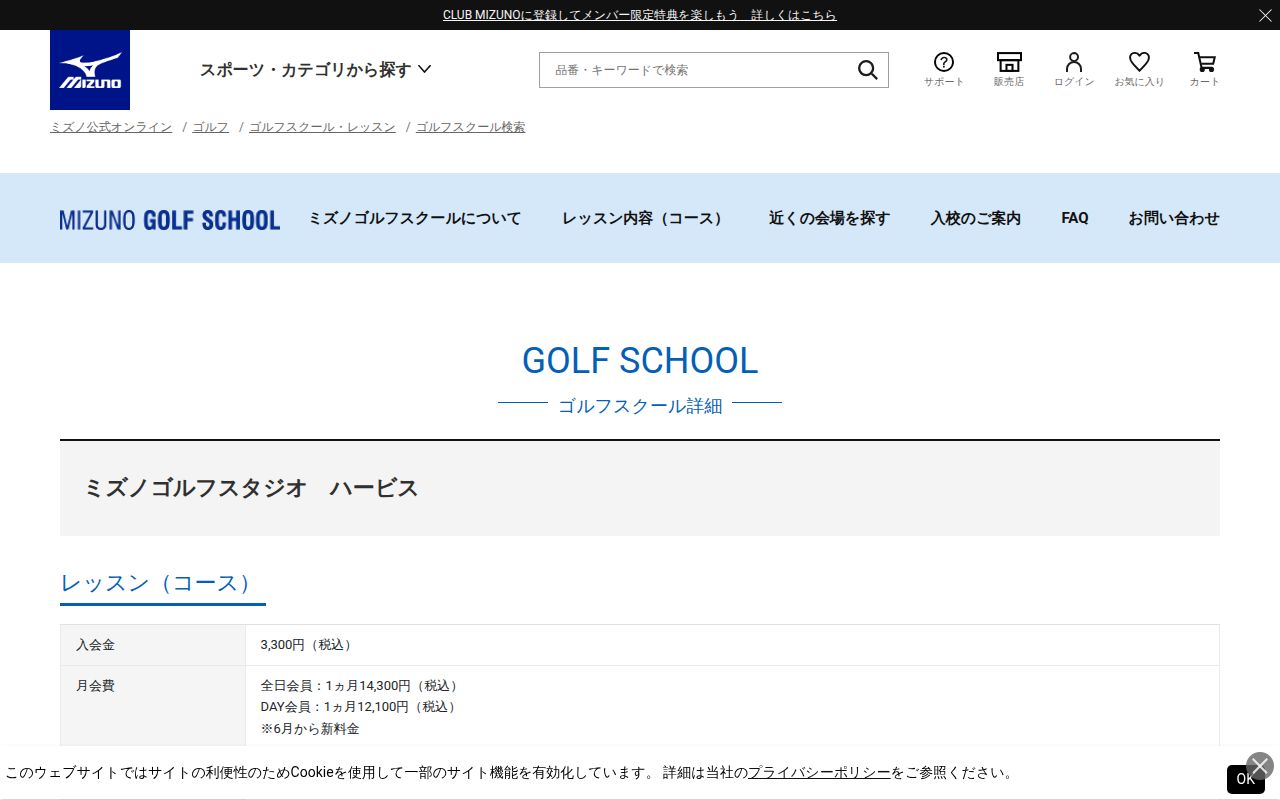1280x800 pixels.
Task: Click the ゴルフスクール詳細 subtitle
Action: point(640,406)
